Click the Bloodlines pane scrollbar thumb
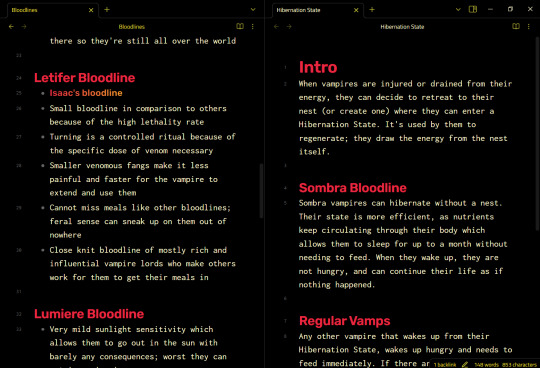This screenshot has height=368, width=540. pyautogui.click(x=261, y=191)
